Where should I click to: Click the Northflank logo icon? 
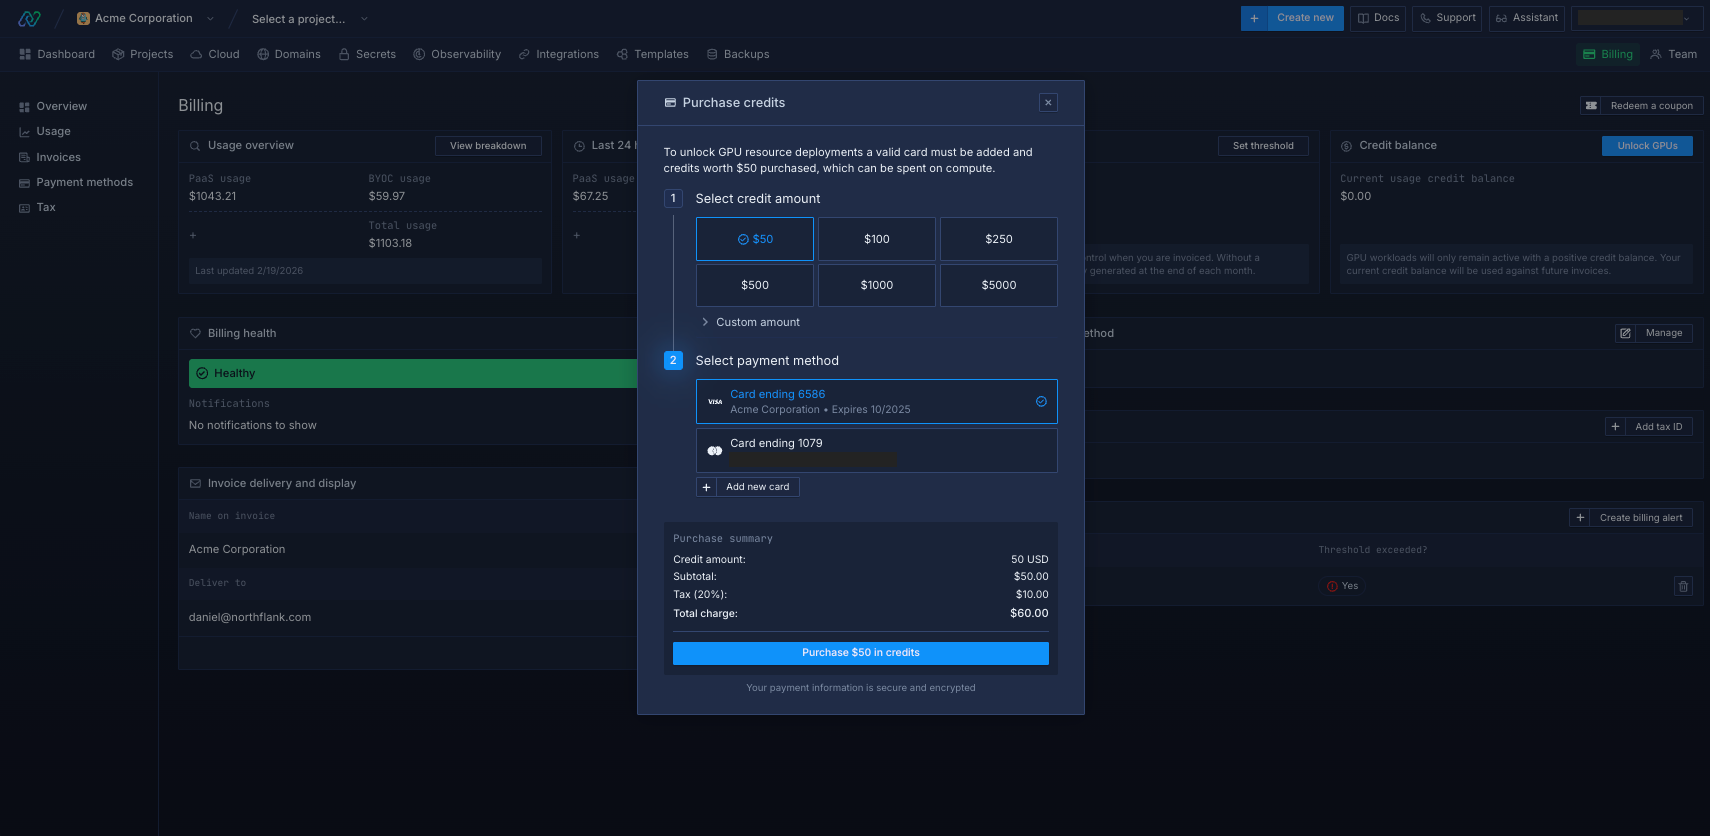click(29, 18)
